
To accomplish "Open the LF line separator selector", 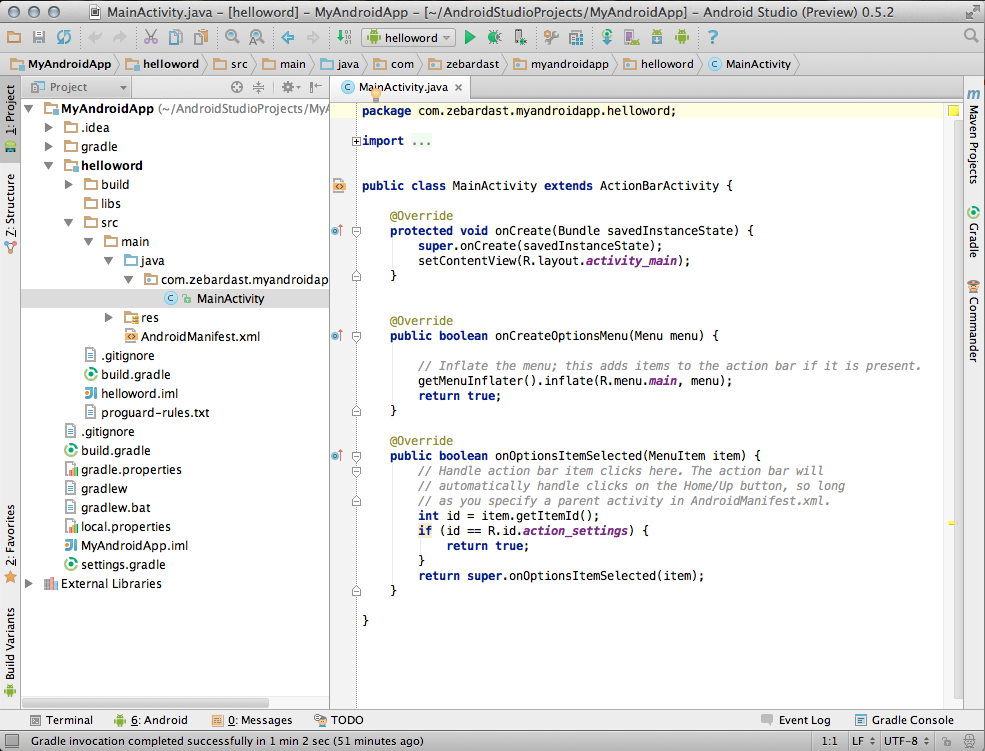I will [x=863, y=741].
